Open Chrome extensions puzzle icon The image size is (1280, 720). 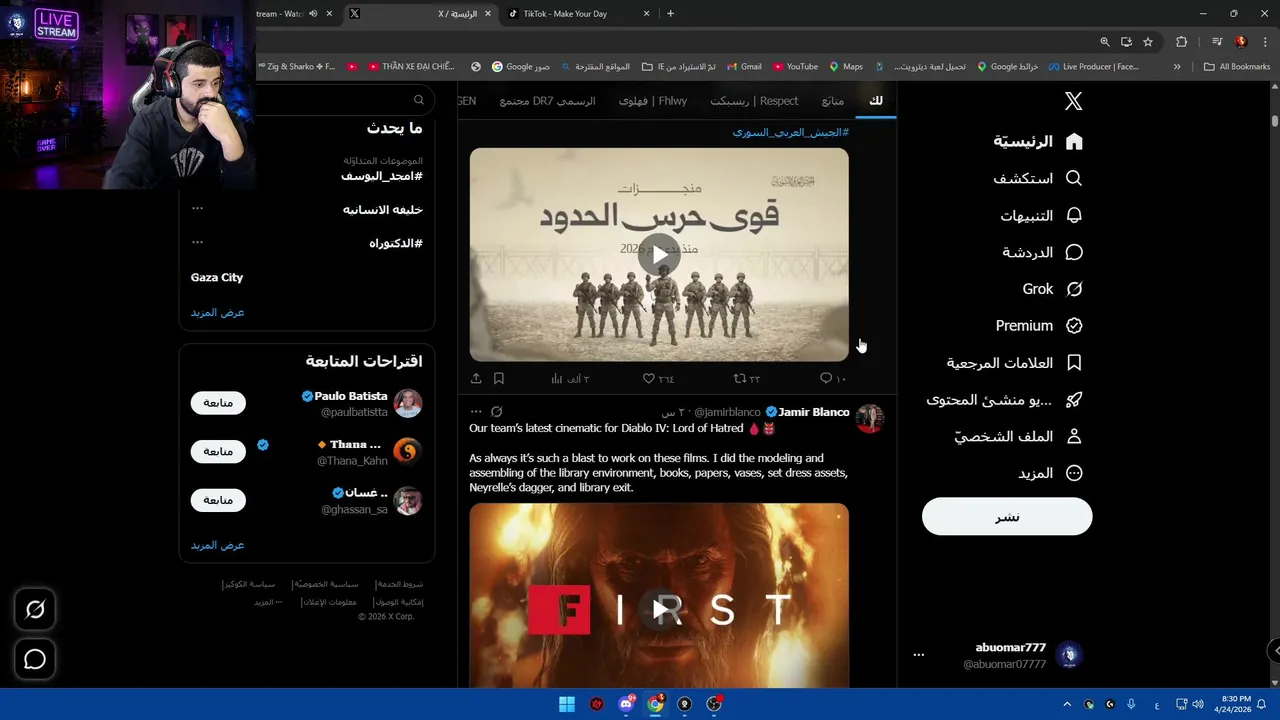(x=1182, y=42)
